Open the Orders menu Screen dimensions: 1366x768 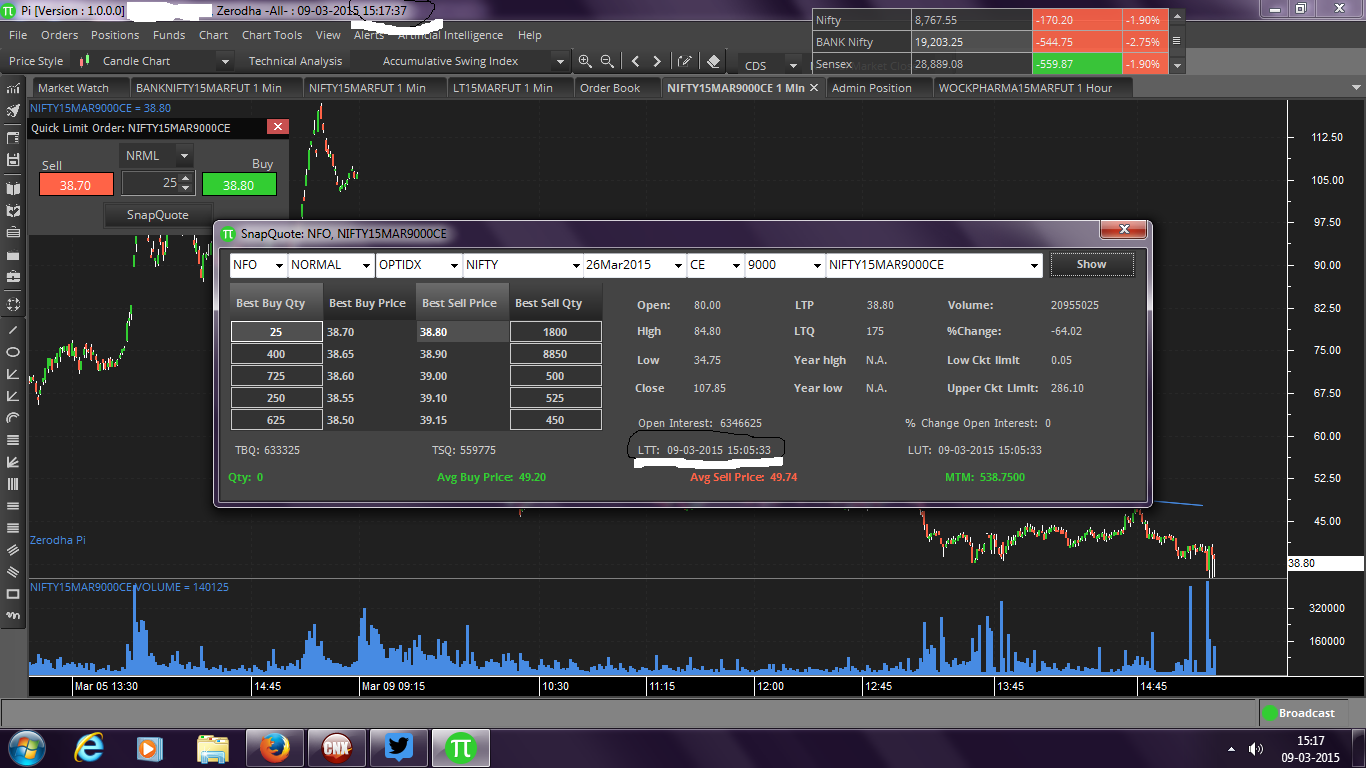[x=59, y=35]
